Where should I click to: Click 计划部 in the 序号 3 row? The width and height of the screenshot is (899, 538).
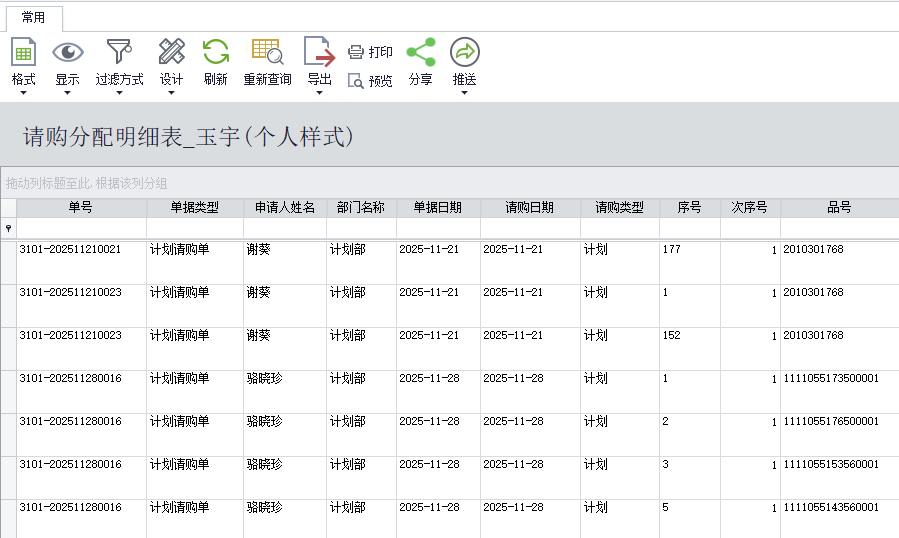347,465
